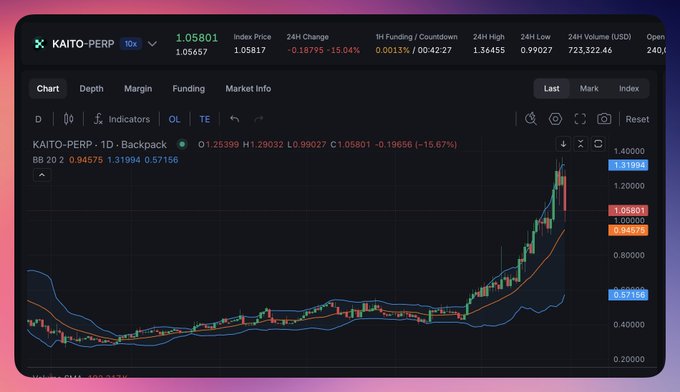680x392 pixels.
Task: Click the 0.0013% funding rate value
Action: point(392,50)
